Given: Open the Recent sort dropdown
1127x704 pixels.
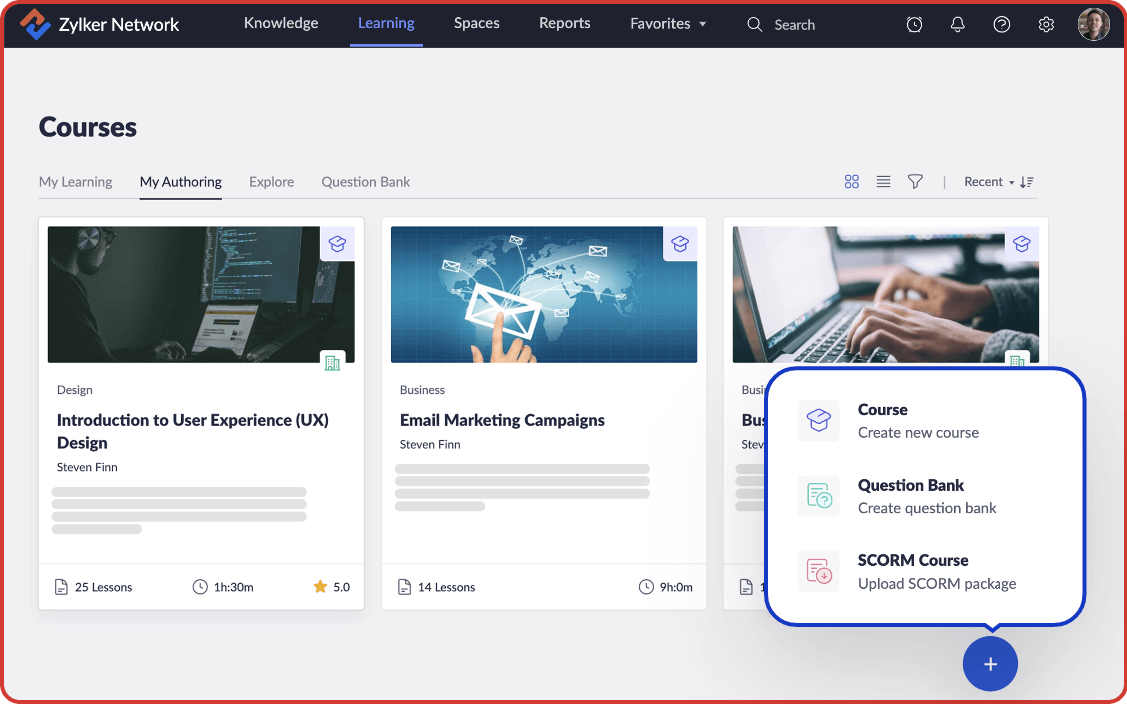Looking at the screenshot, I should click(988, 182).
